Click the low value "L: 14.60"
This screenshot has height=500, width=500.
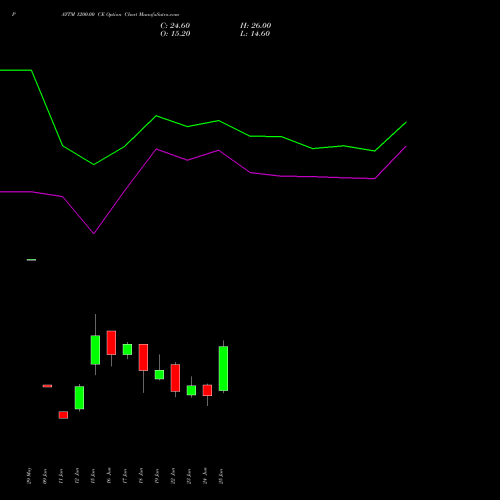pyautogui.click(x=255, y=34)
